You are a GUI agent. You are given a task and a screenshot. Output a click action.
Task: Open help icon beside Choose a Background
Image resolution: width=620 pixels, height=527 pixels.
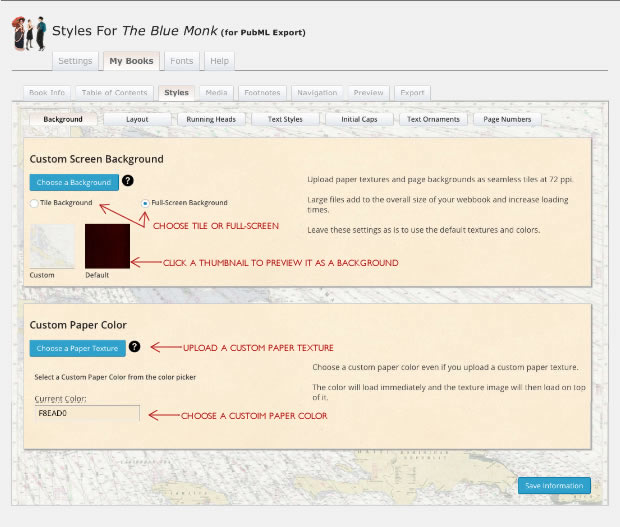coord(128,181)
